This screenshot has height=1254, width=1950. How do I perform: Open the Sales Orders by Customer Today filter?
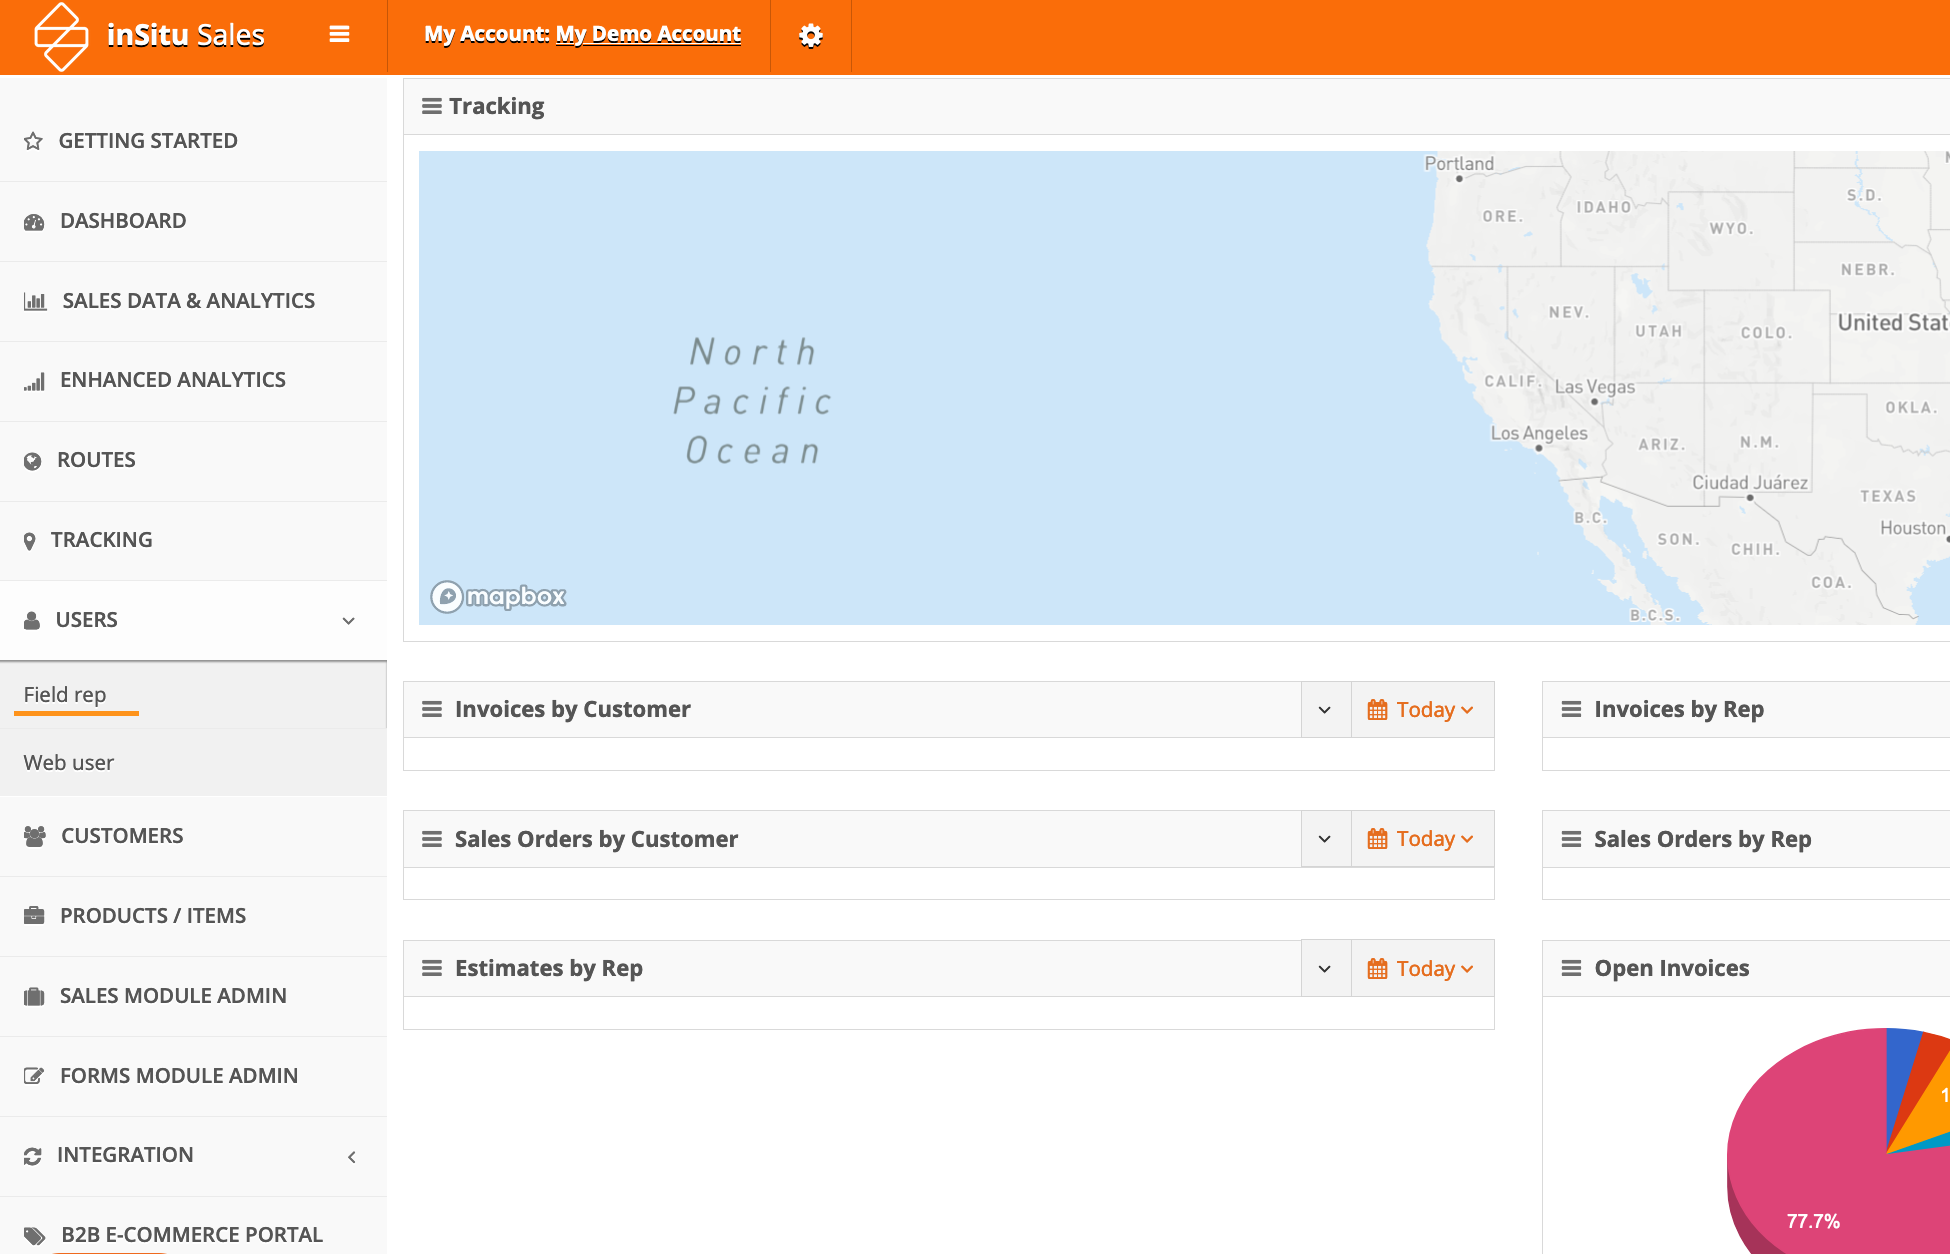[x=1421, y=839]
